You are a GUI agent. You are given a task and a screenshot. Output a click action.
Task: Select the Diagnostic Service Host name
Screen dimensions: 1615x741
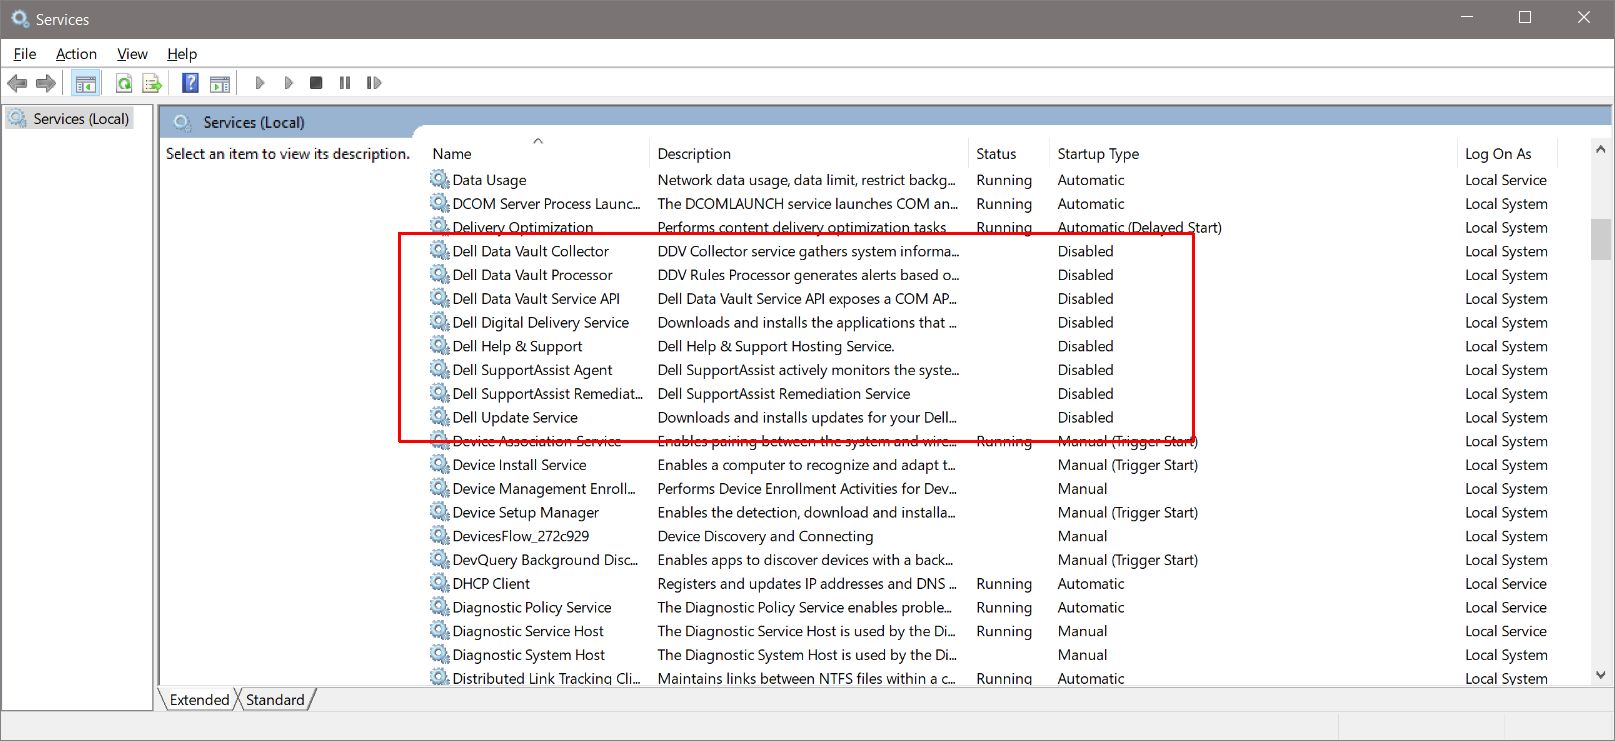[528, 631]
